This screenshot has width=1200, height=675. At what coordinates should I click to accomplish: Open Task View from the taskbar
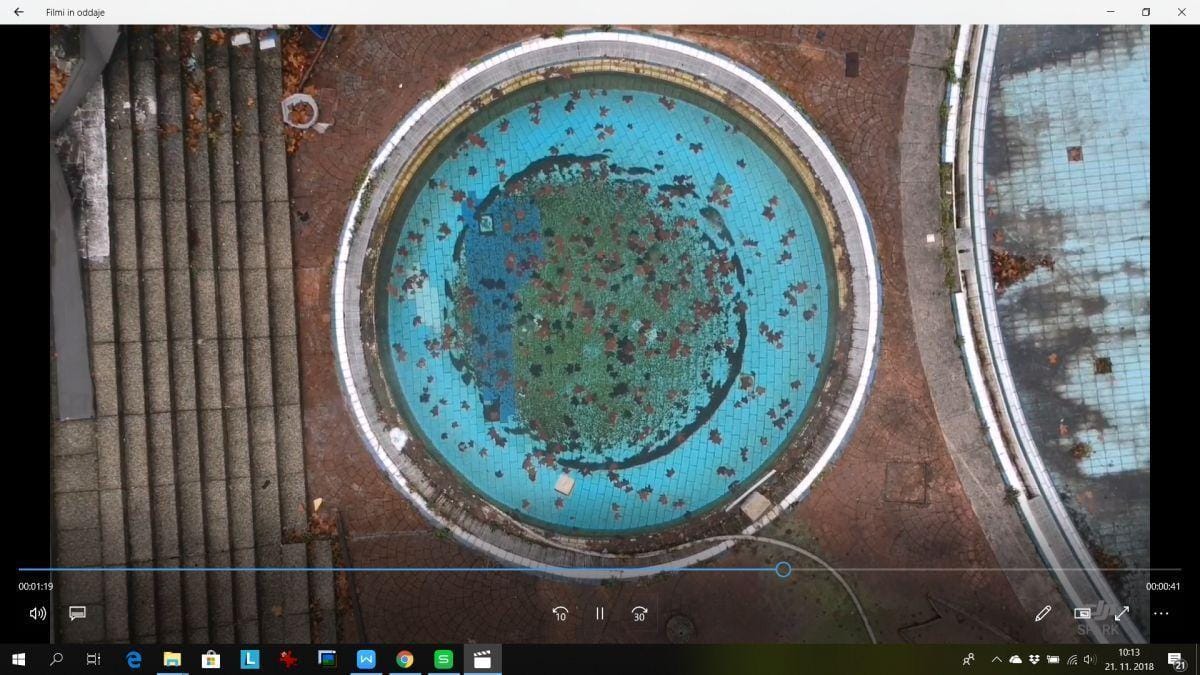point(93,659)
